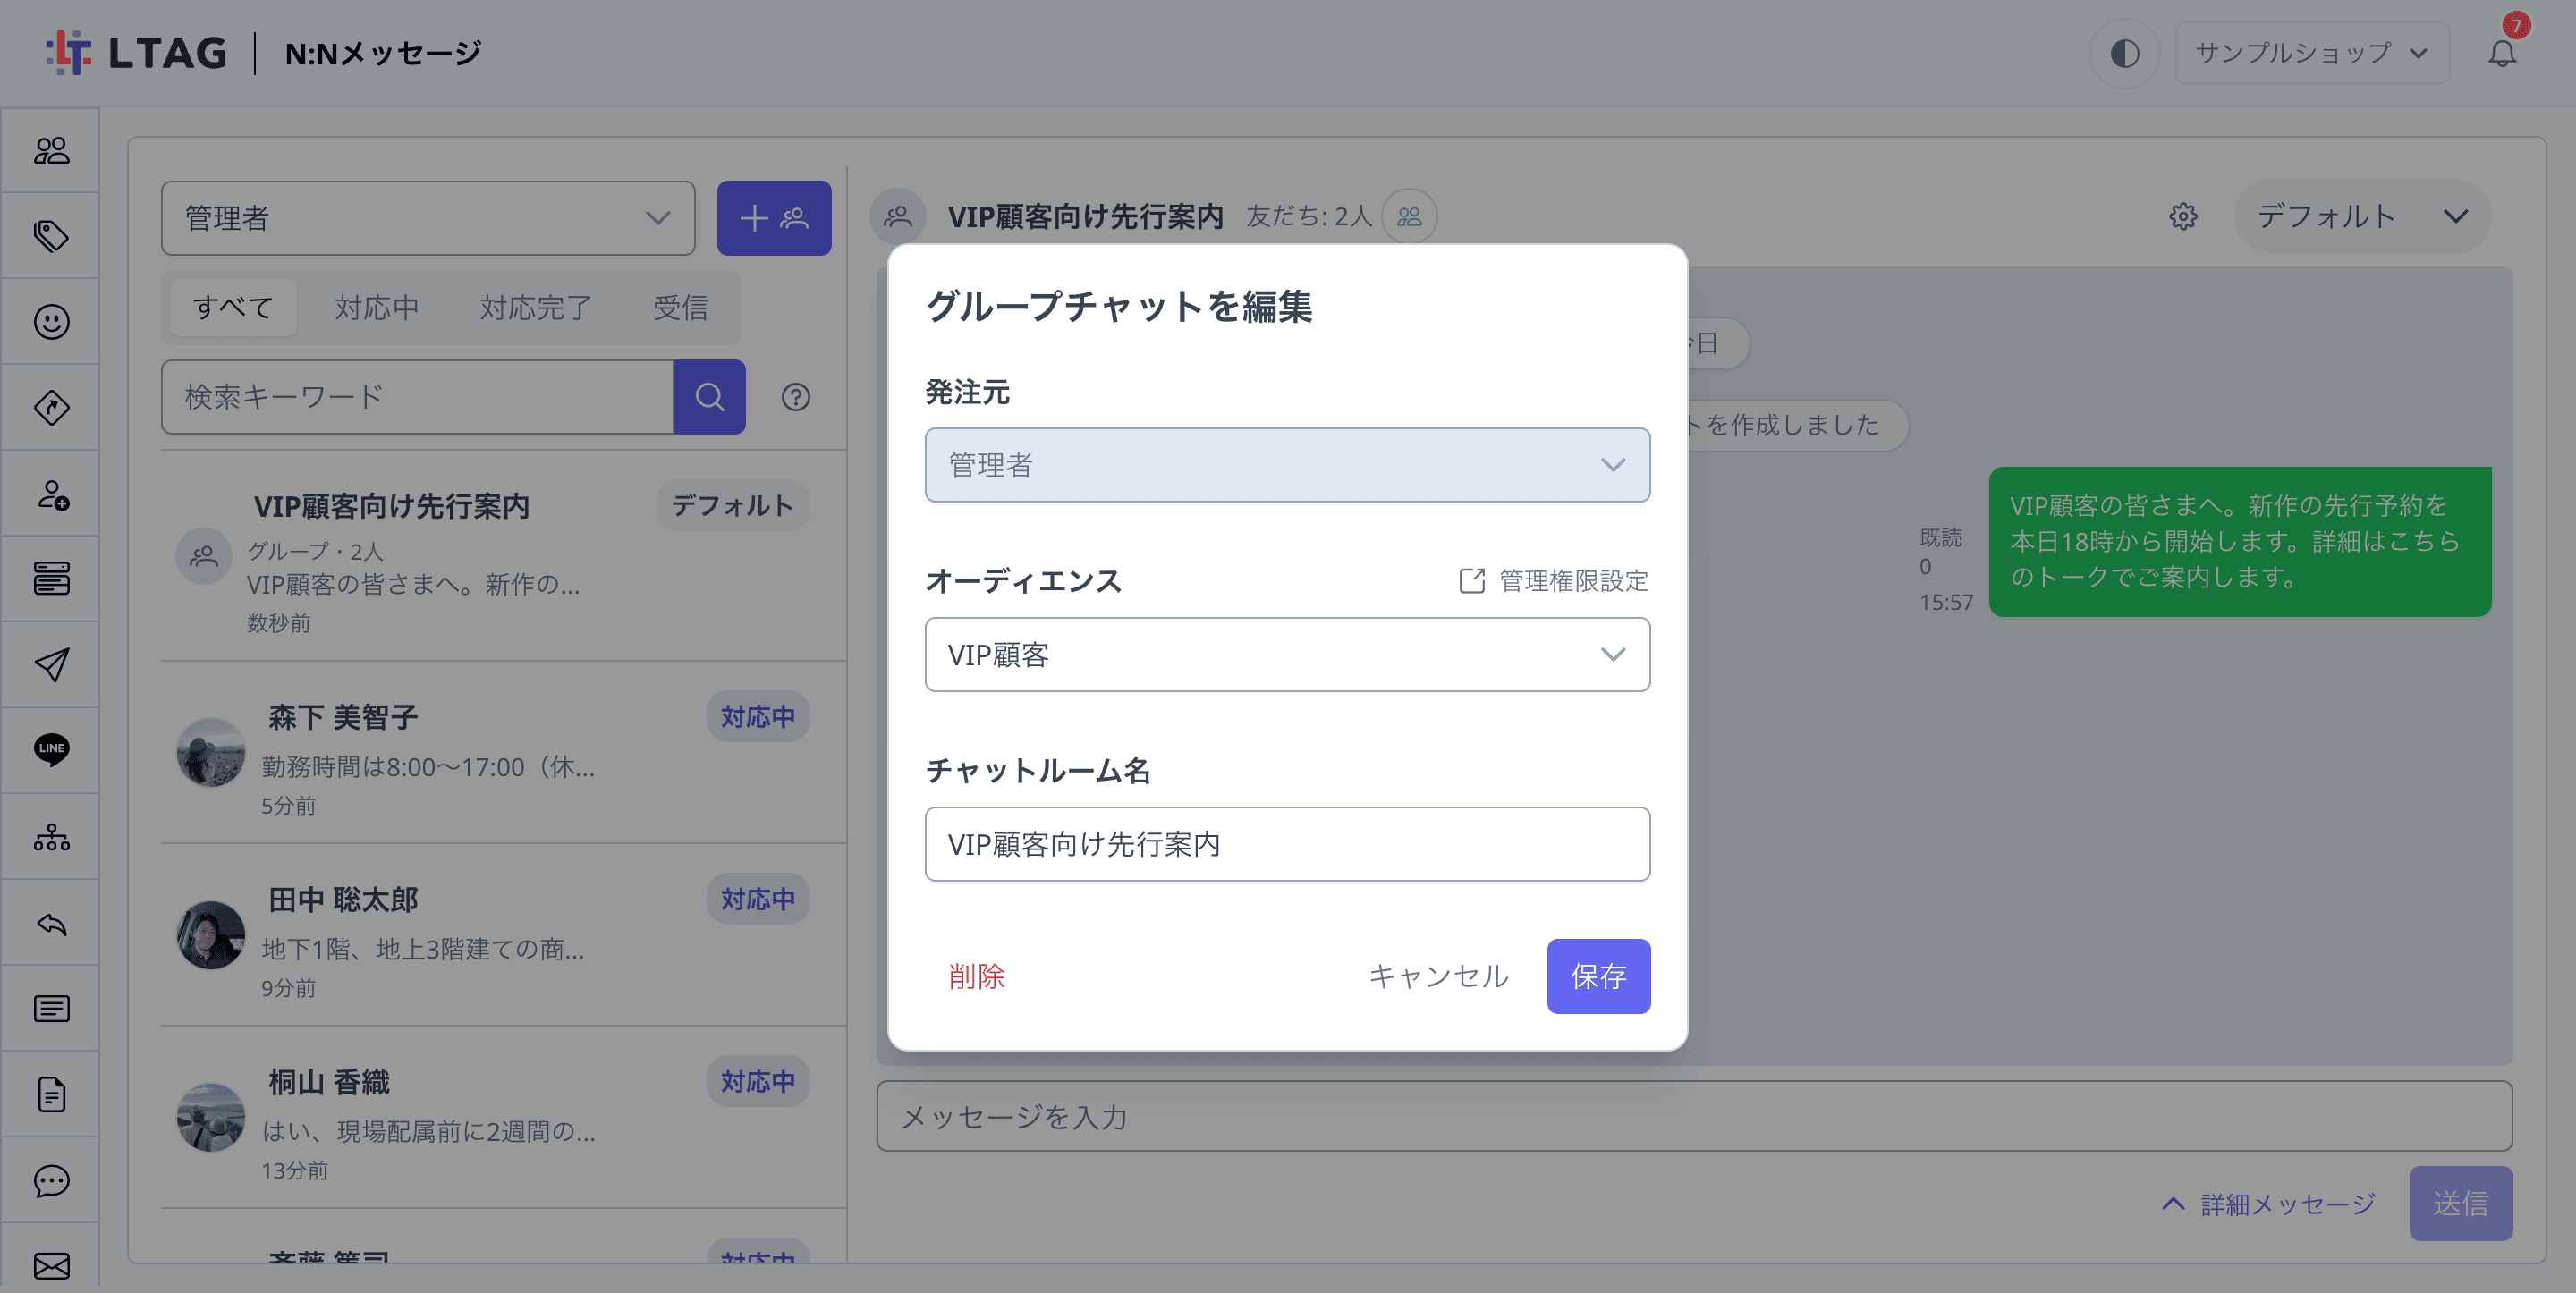This screenshot has width=2576, height=1293.
Task: Open the tags sidebar icon
Action: [x=51, y=236]
